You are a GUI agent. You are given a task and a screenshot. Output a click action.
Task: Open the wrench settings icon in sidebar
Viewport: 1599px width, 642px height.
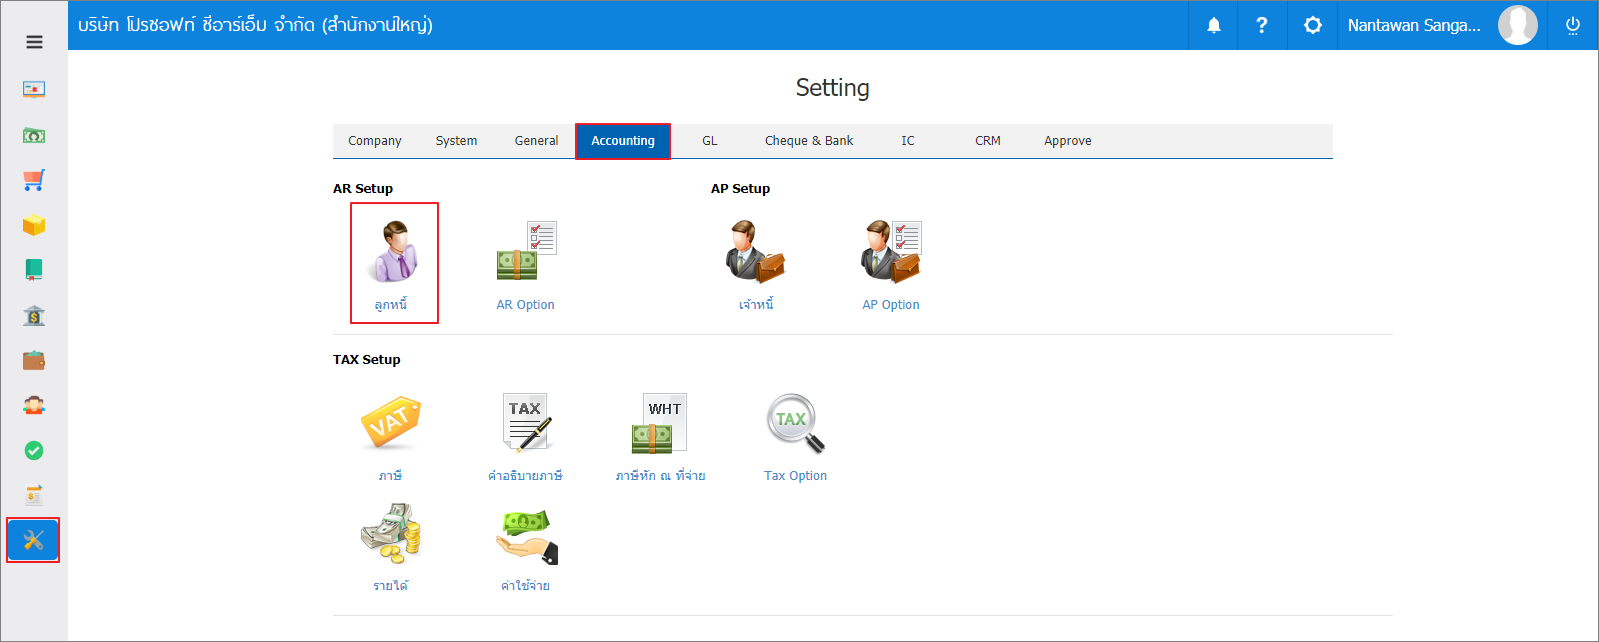click(33, 540)
